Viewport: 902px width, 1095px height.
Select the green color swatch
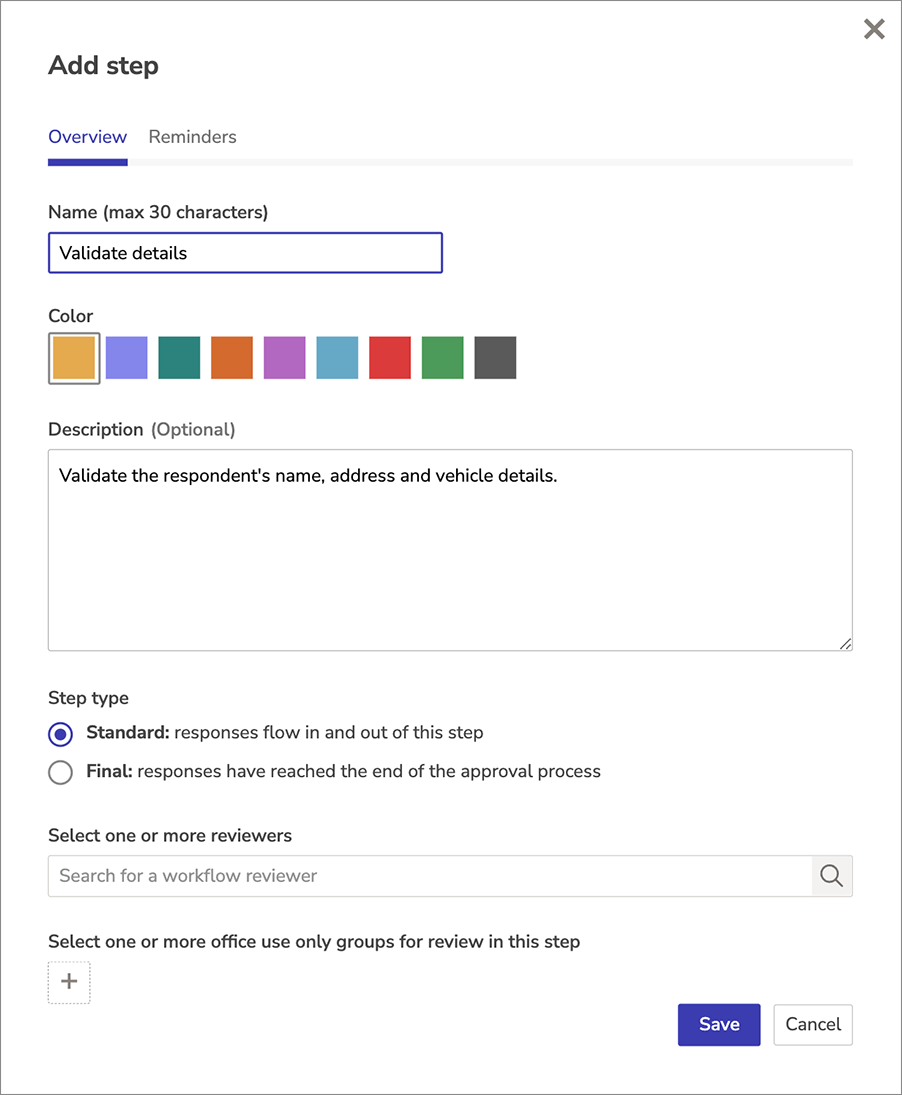pyautogui.click(x=443, y=358)
